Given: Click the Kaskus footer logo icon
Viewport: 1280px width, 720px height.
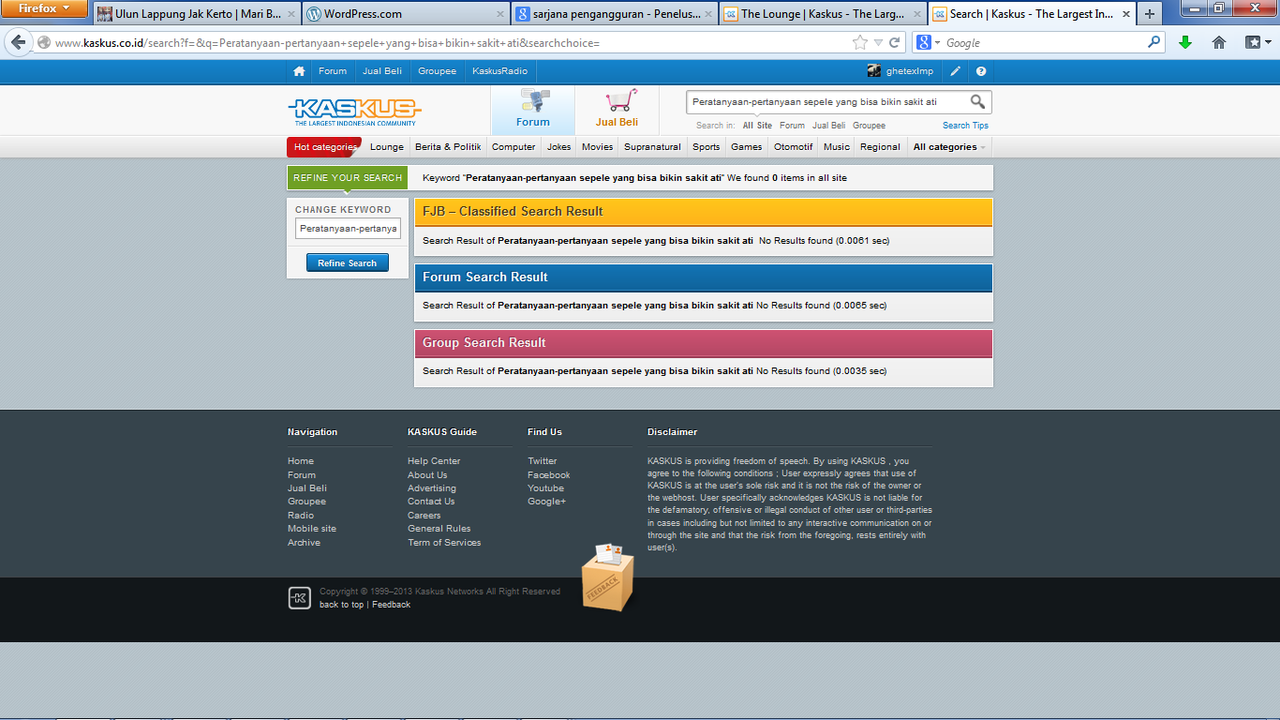Looking at the screenshot, I should [299, 598].
